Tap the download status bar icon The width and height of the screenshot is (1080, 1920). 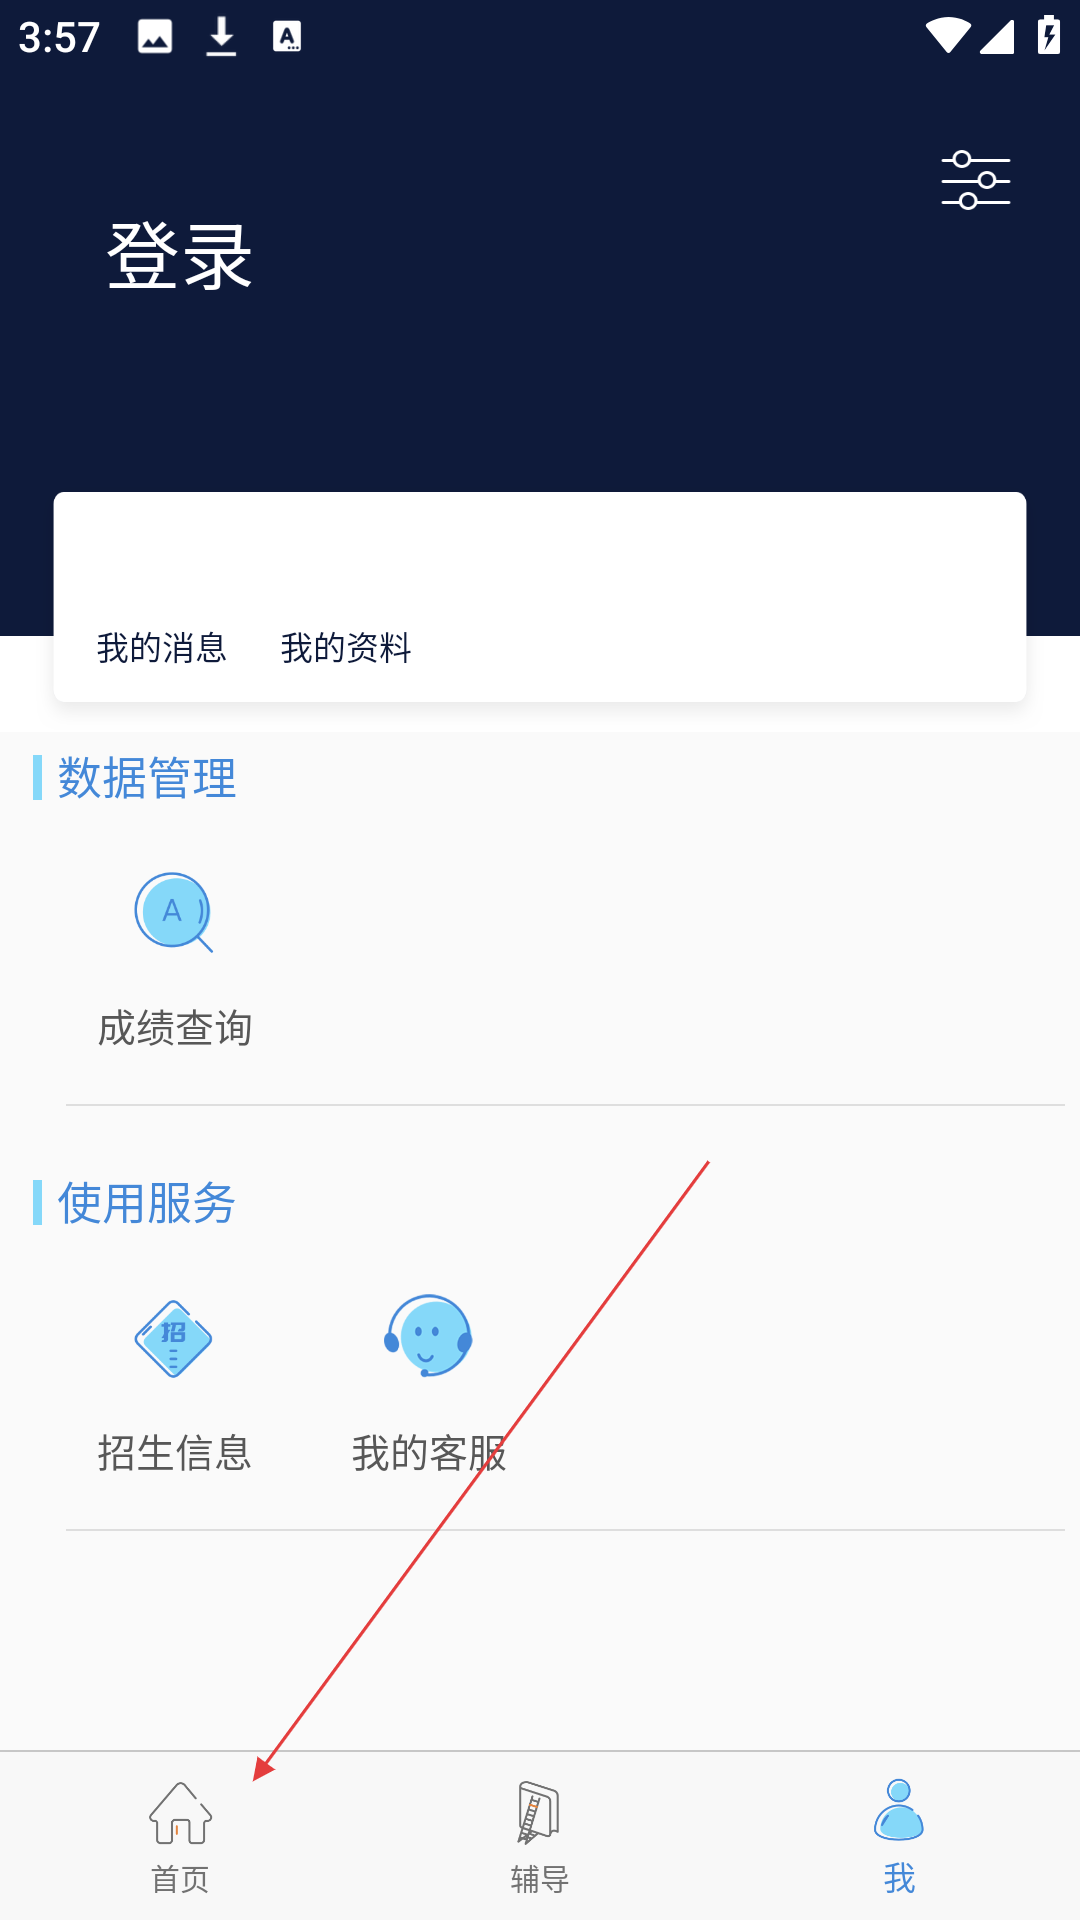click(x=221, y=37)
